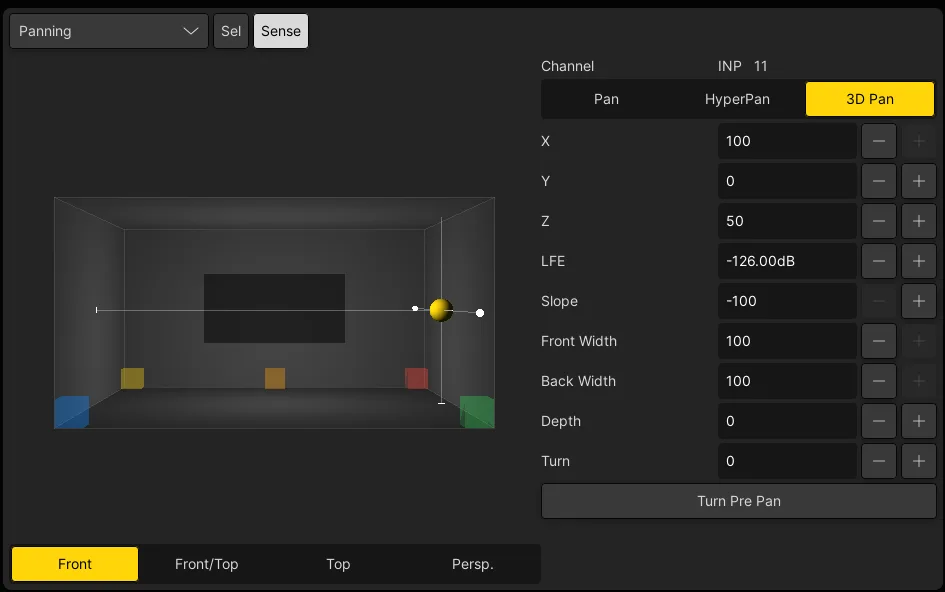Switch to the Persp. view

(472, 564)
